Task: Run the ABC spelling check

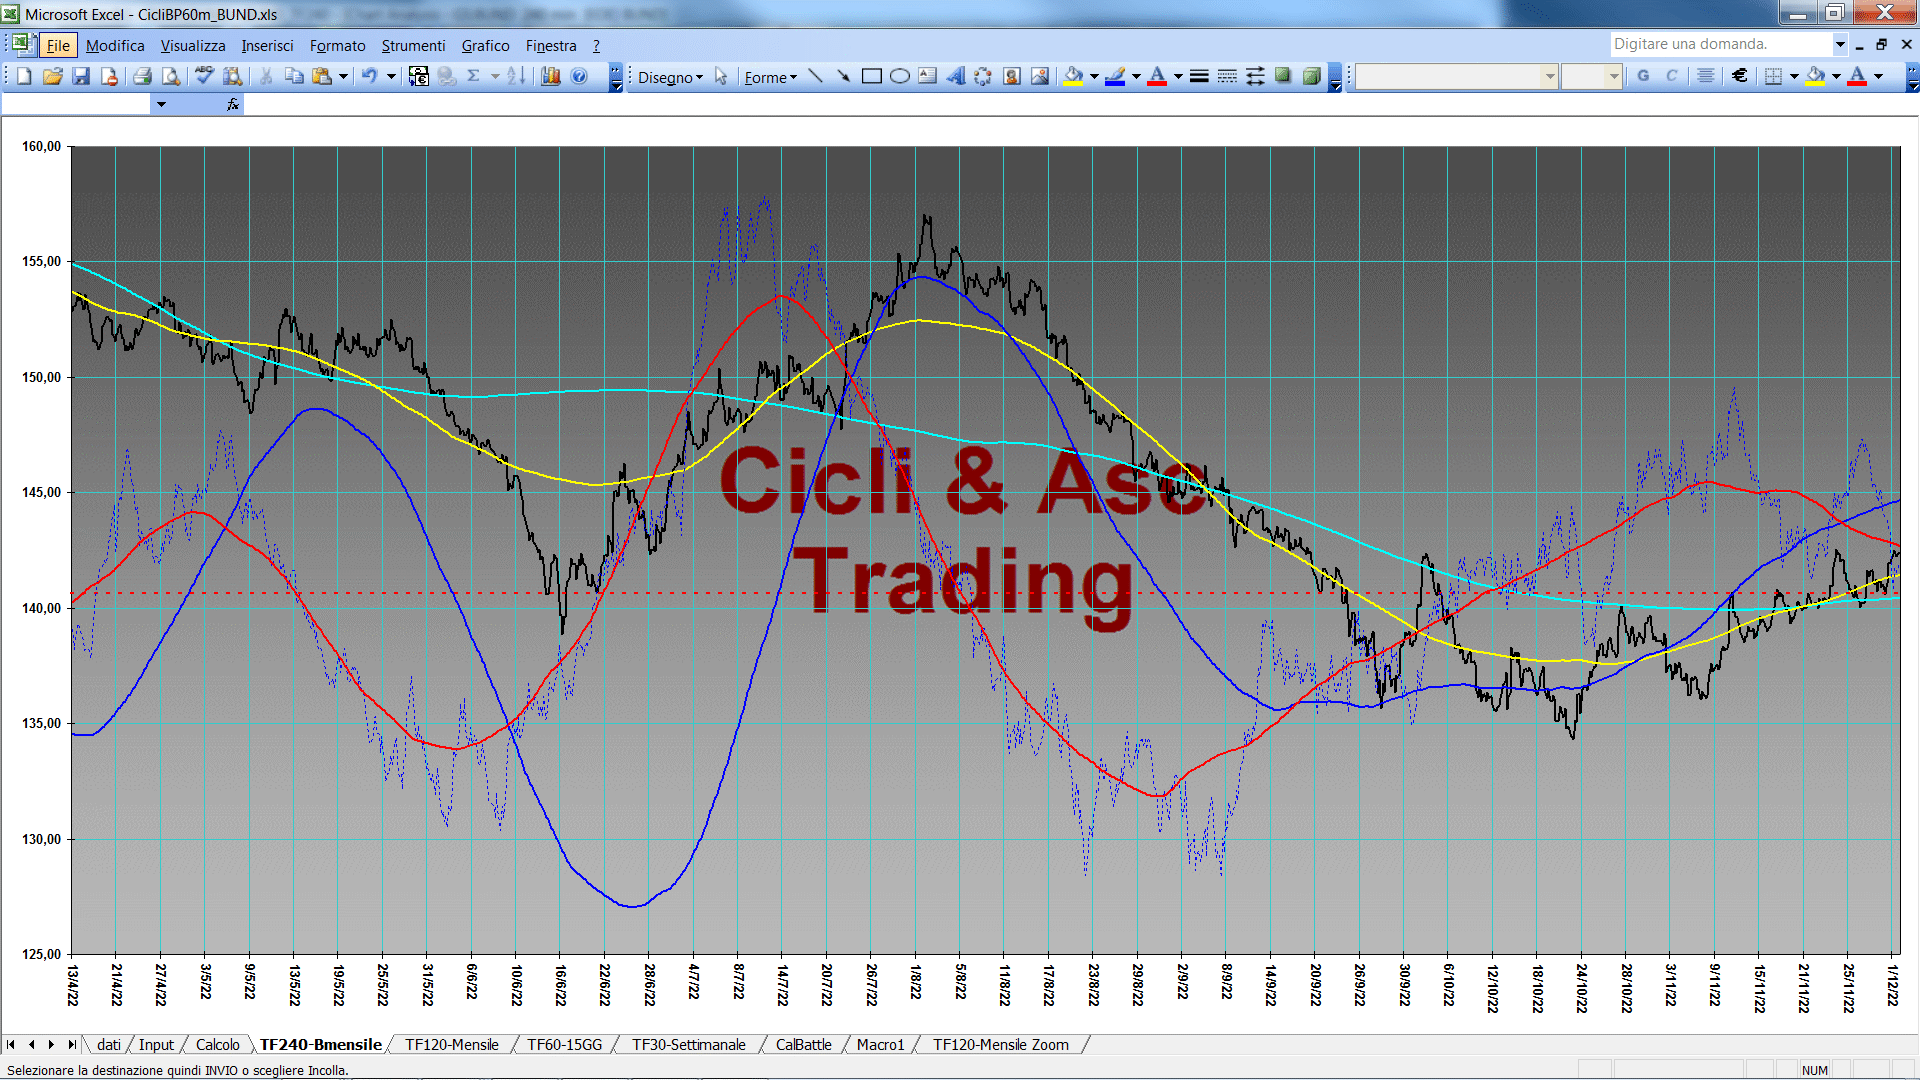Action: (204, 76)
